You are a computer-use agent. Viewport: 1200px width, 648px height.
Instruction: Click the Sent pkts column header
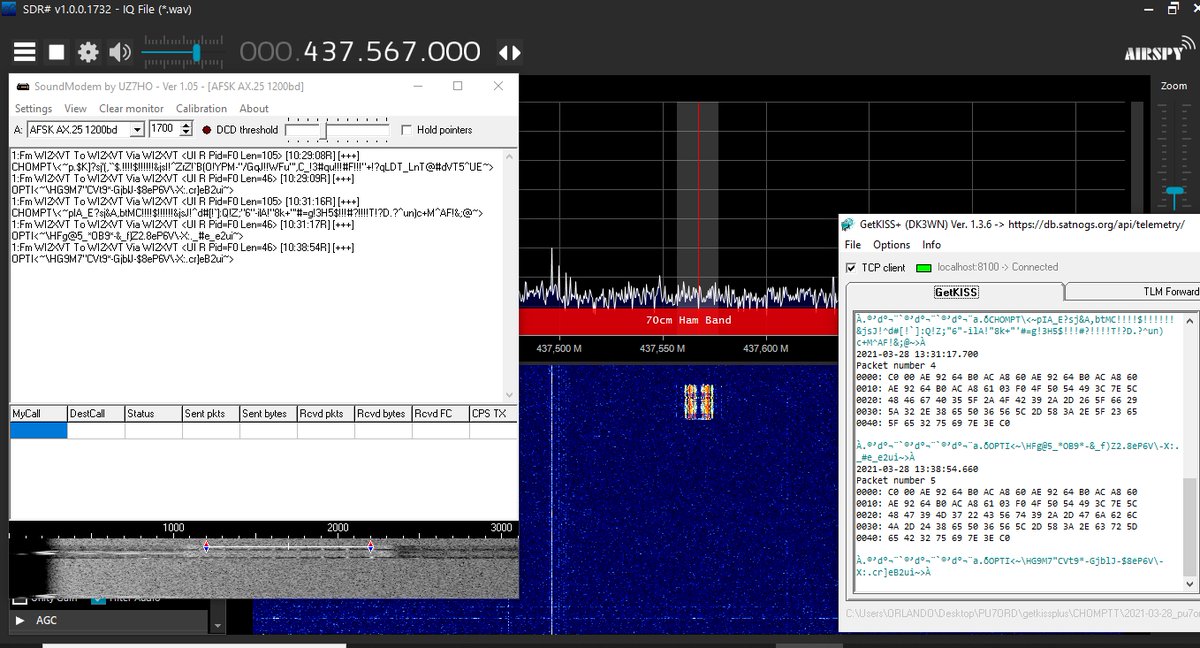[210, 413]
